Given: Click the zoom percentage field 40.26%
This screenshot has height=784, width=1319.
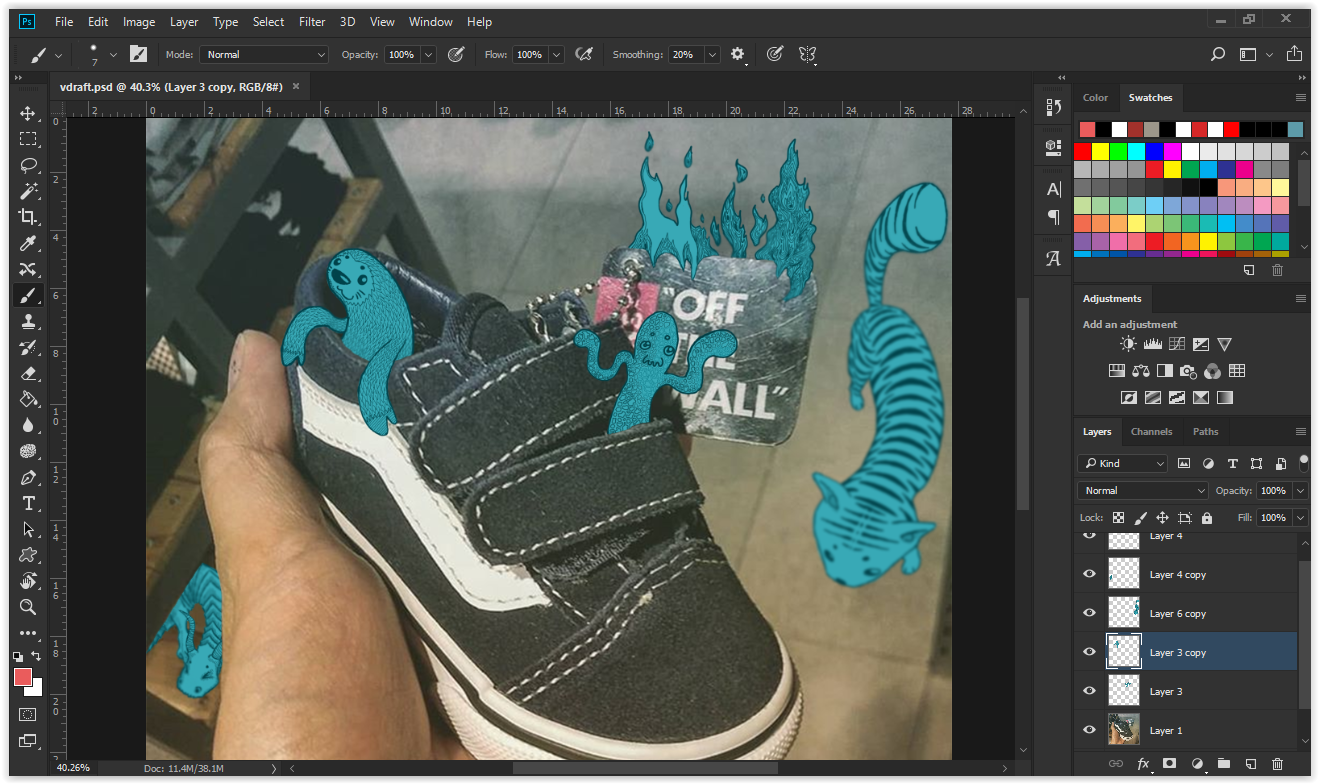Looking at the screenshot, I should tap(73, 768).
